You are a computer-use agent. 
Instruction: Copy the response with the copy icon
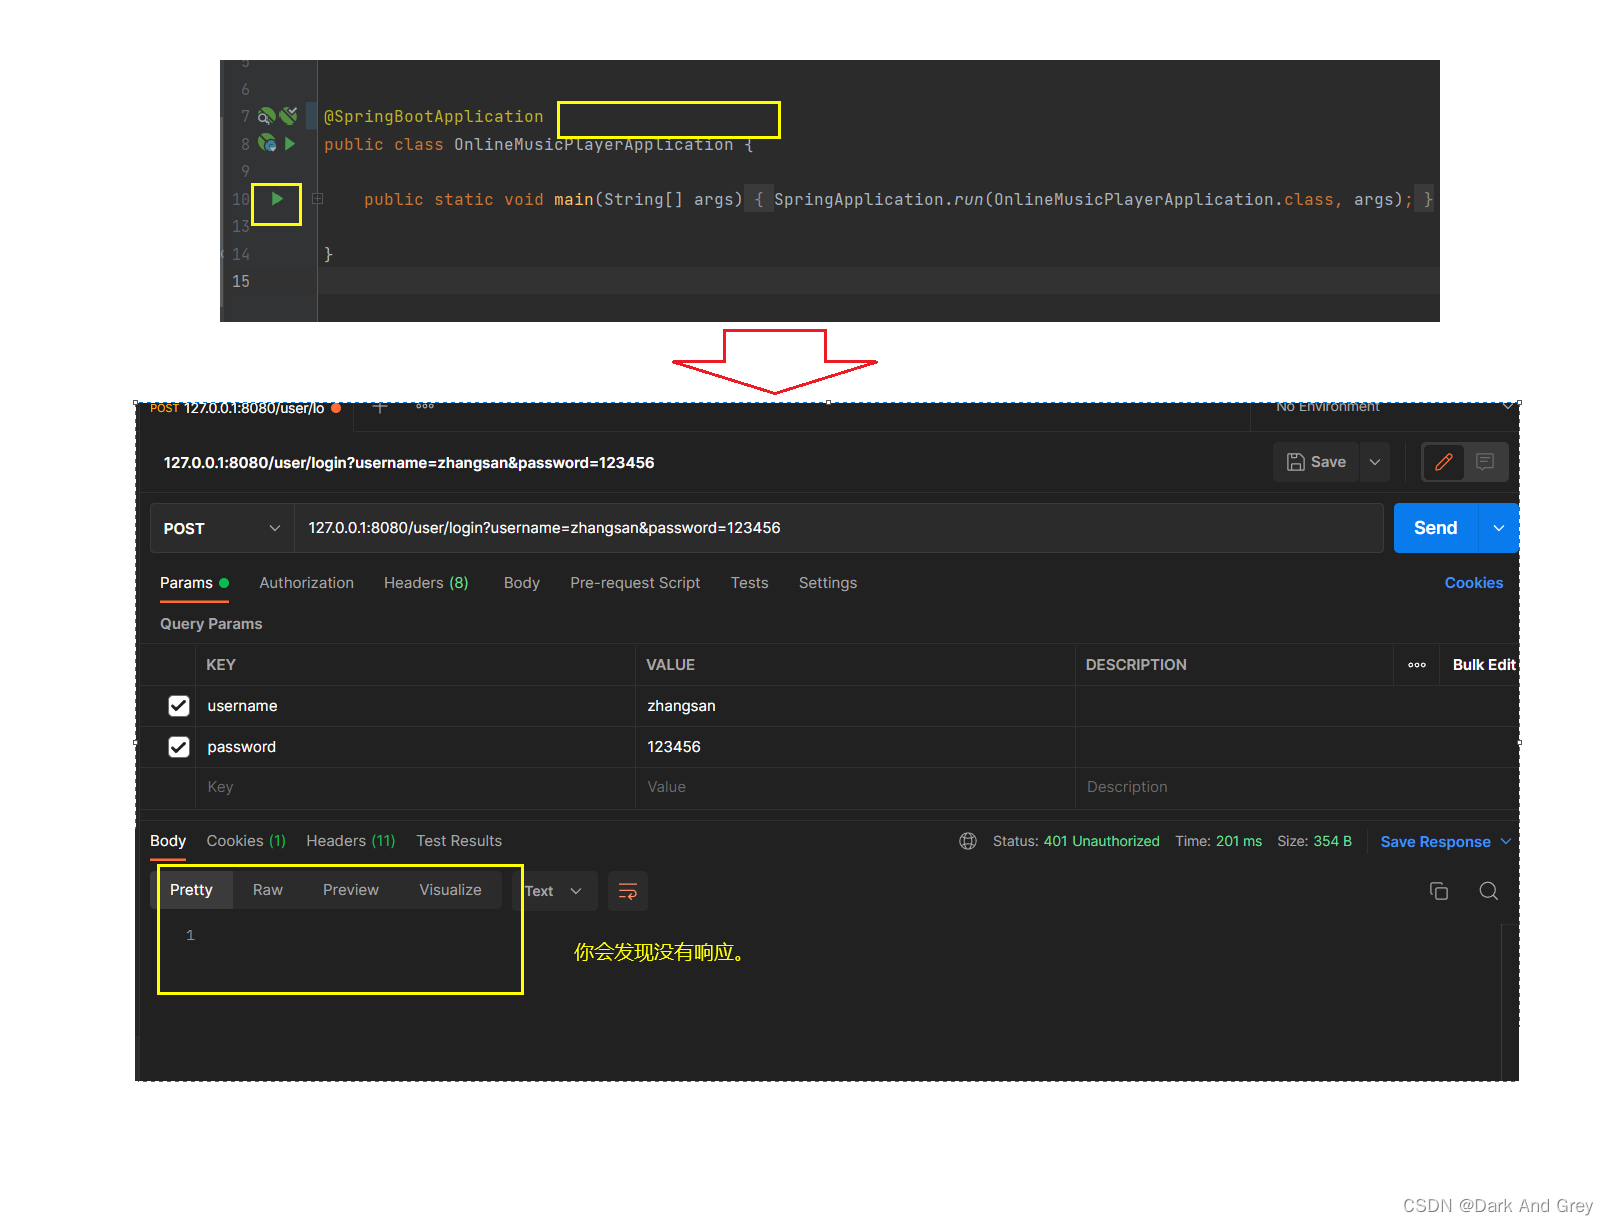click(1439, 891)
